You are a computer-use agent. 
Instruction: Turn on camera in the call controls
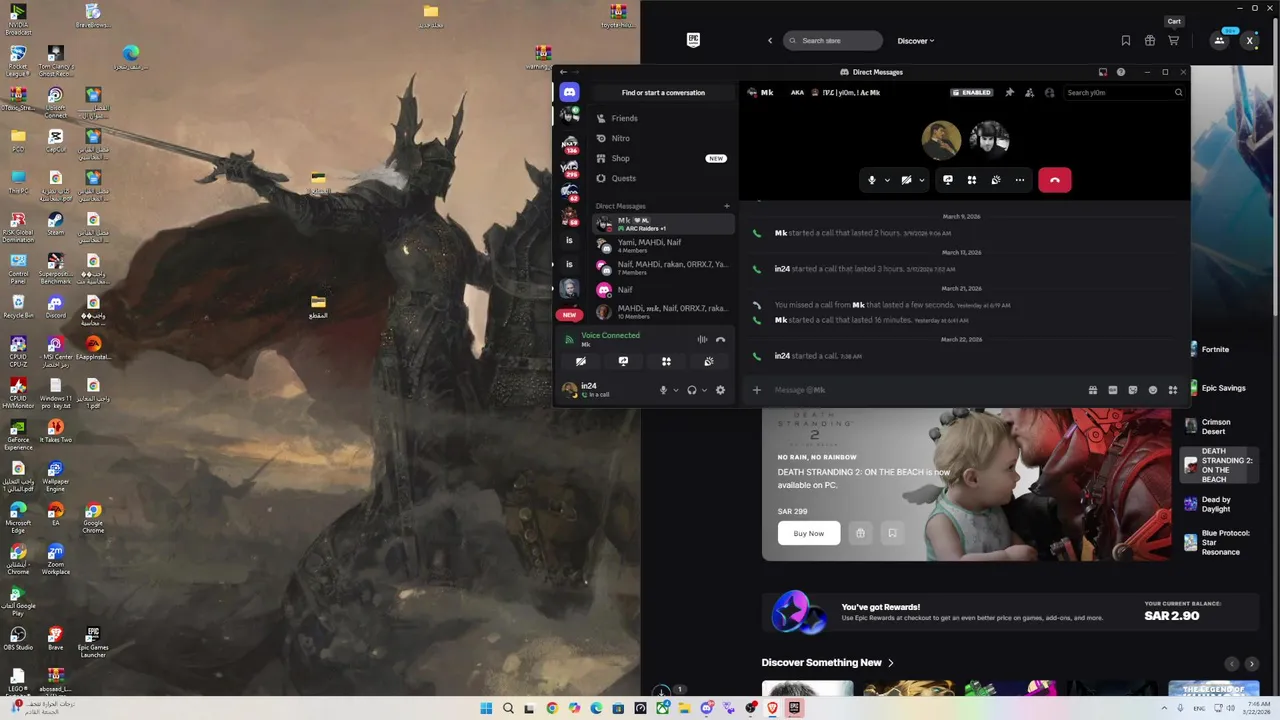(906, 180)
